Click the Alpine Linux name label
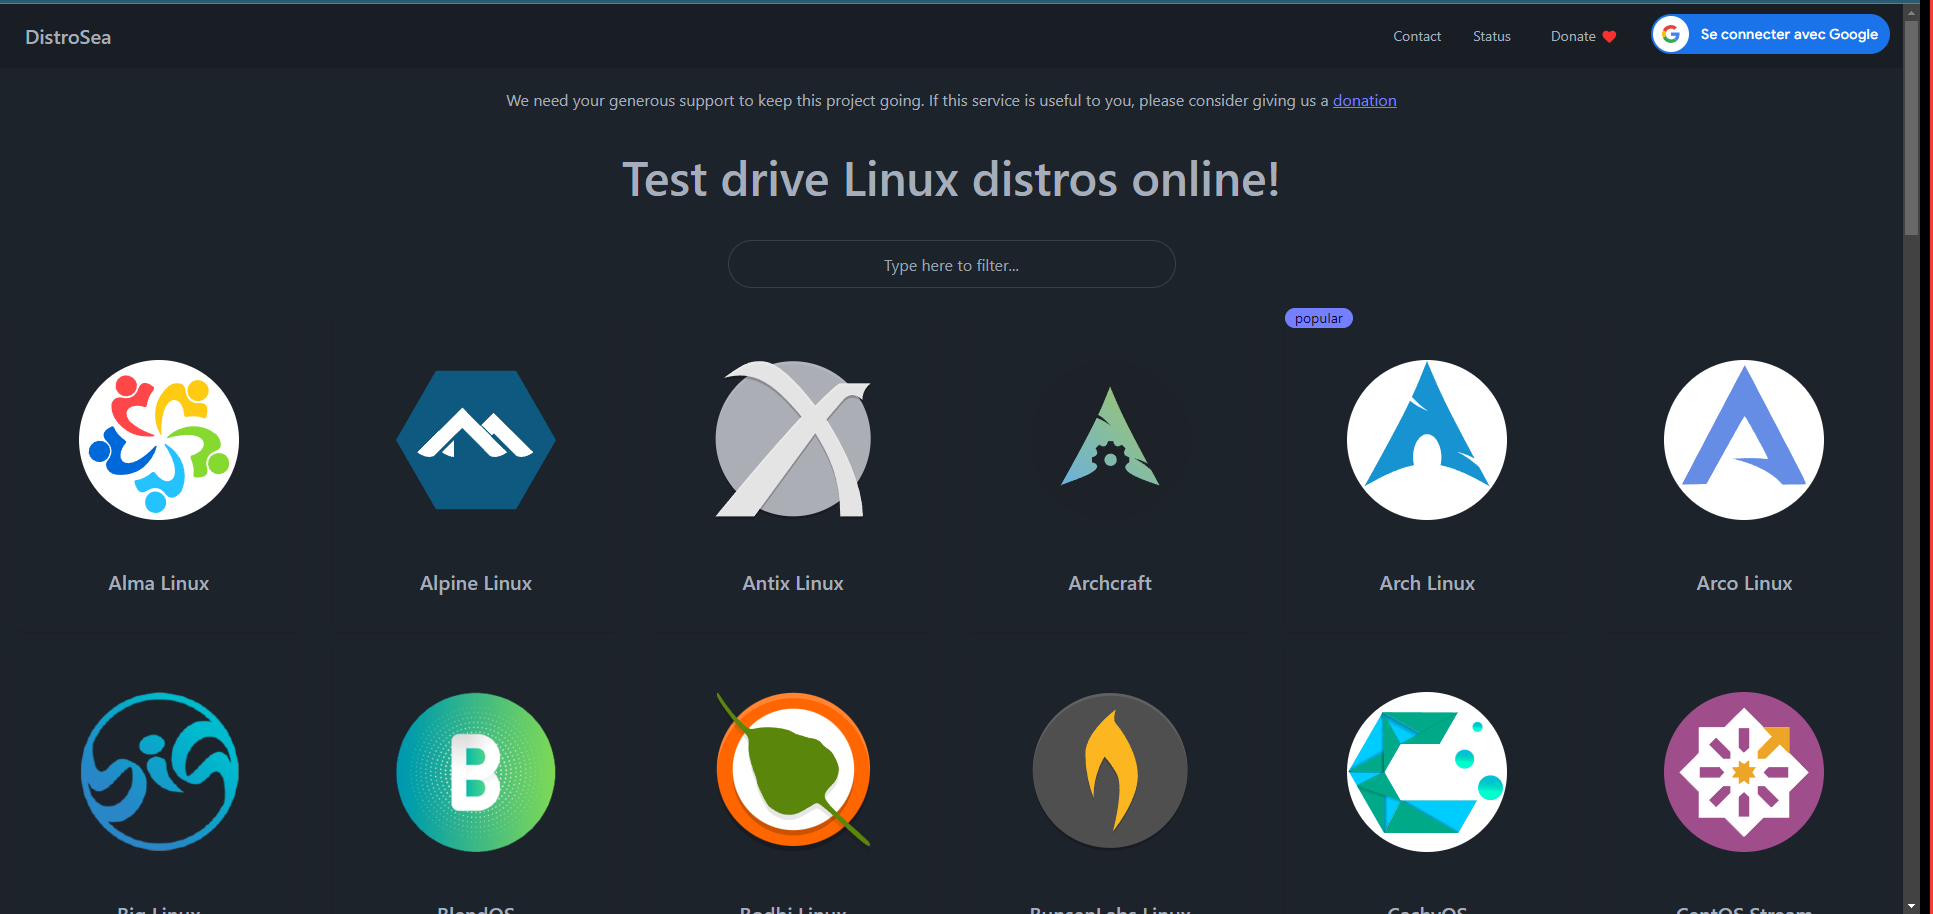This screenshot has width=1933, height=914. pos(476,583)
